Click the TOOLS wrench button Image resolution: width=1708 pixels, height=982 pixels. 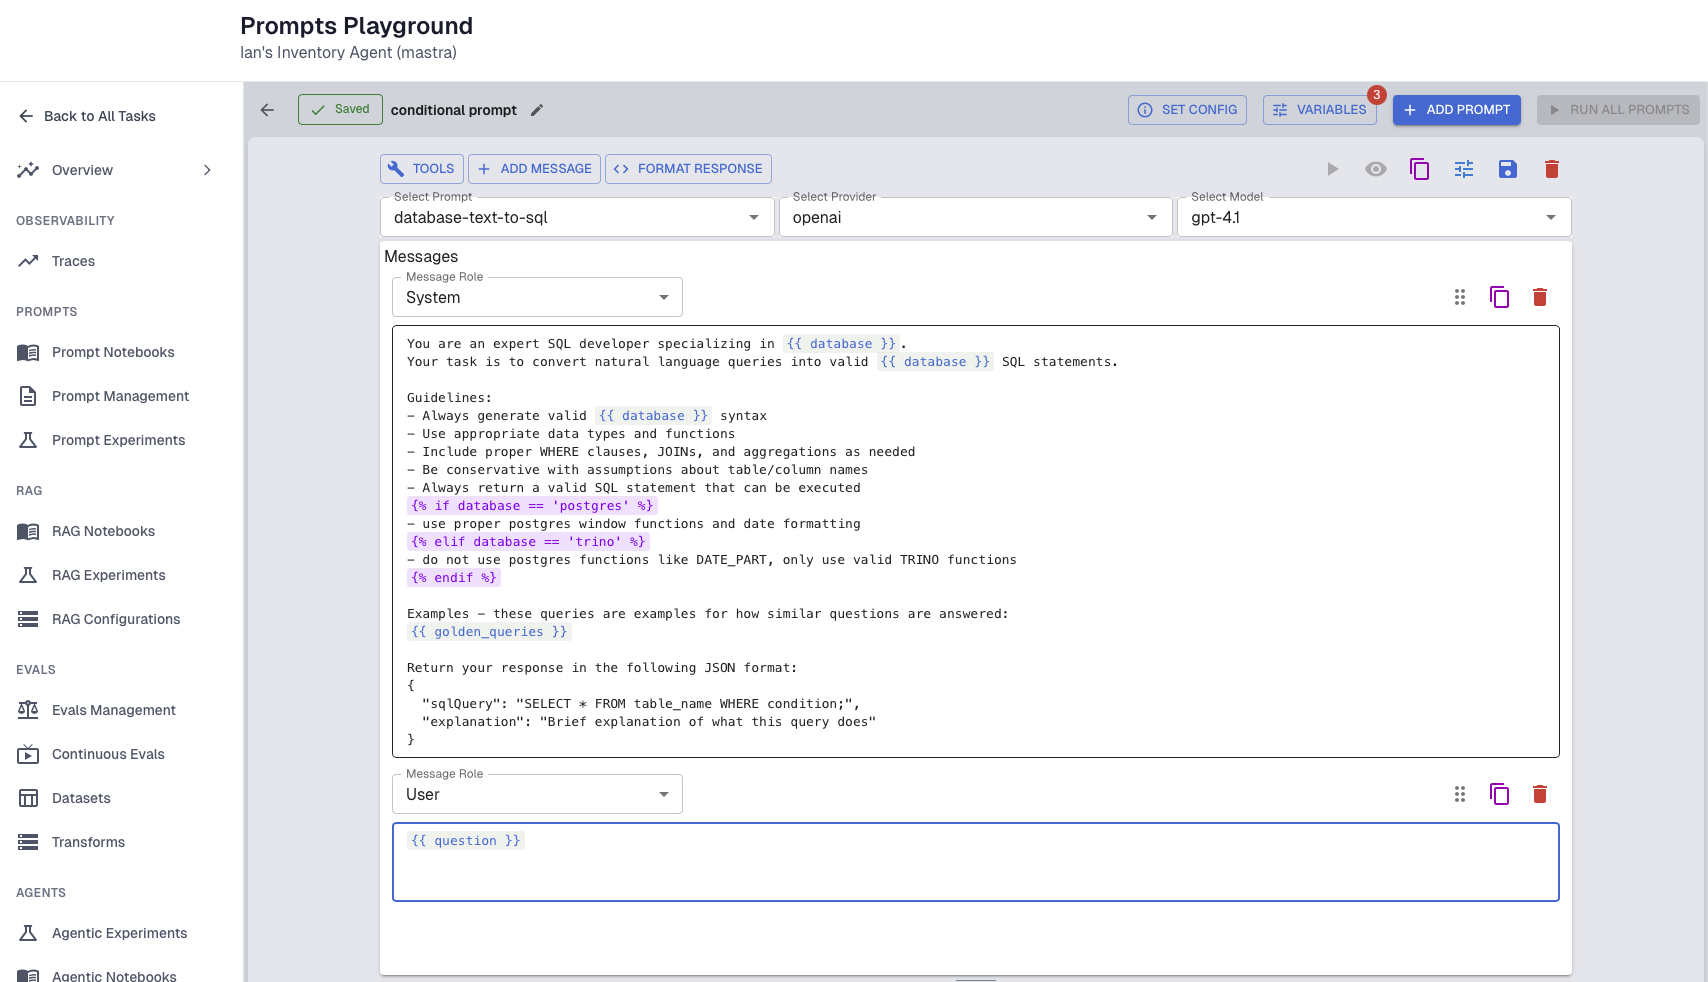click(421, 169)
